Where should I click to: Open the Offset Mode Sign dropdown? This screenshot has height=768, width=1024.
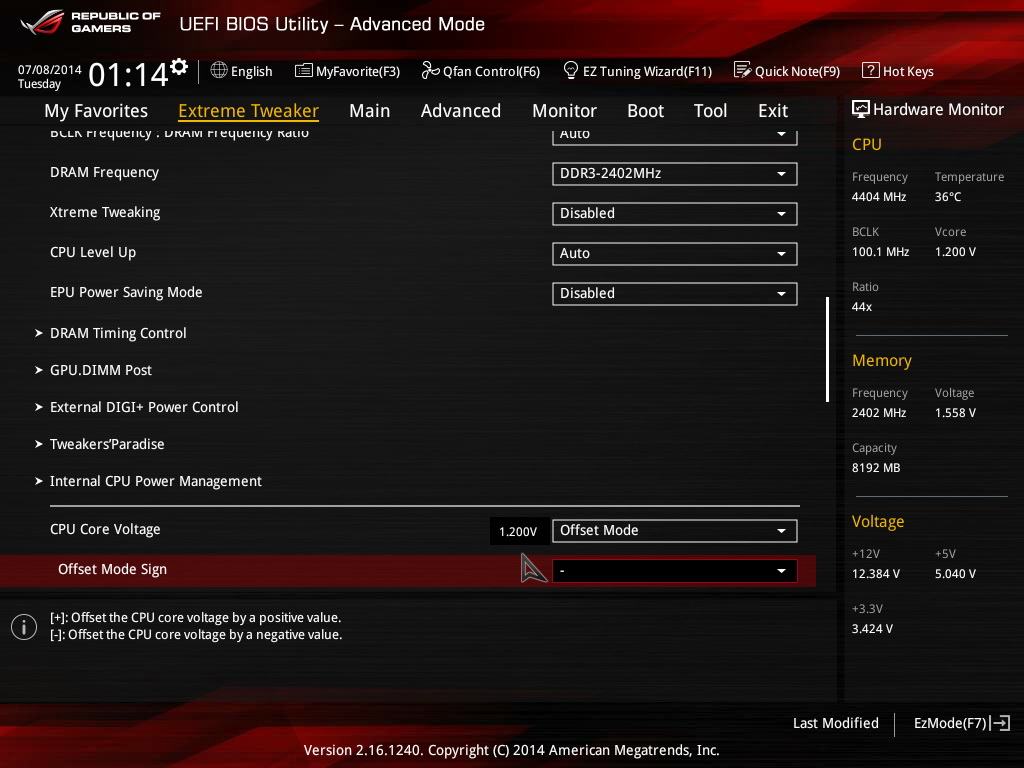675,571
